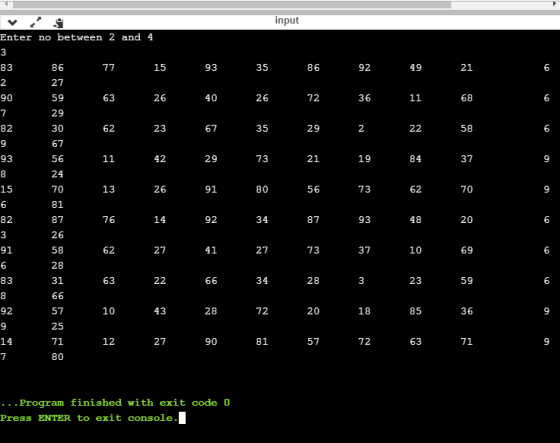Click the value 43 in the output
This screenshot has width=560, height=443.
tap(160, 311)
